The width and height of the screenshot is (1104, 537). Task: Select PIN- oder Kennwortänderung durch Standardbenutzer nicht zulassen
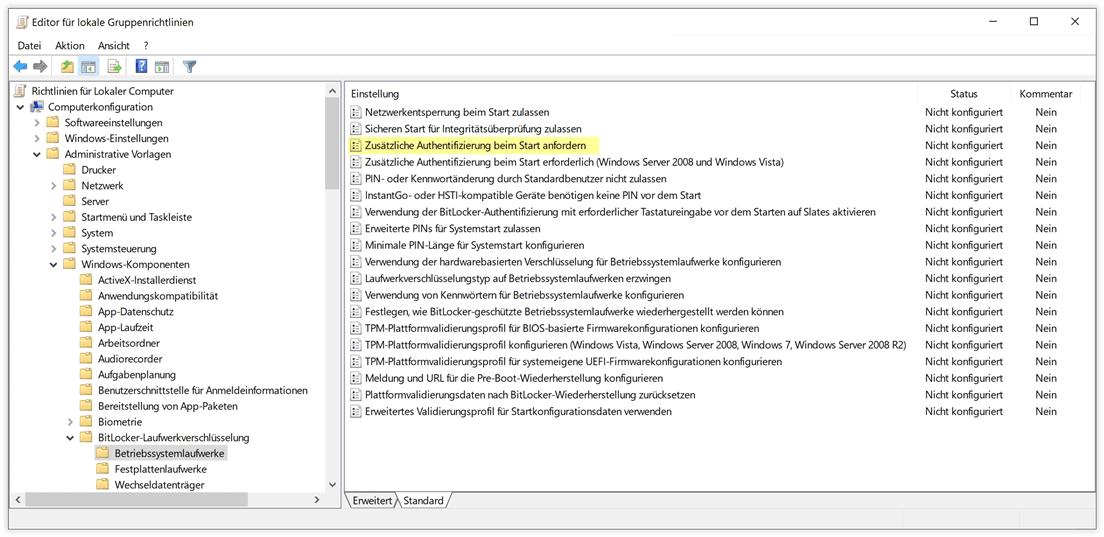[x=515, y=179]
